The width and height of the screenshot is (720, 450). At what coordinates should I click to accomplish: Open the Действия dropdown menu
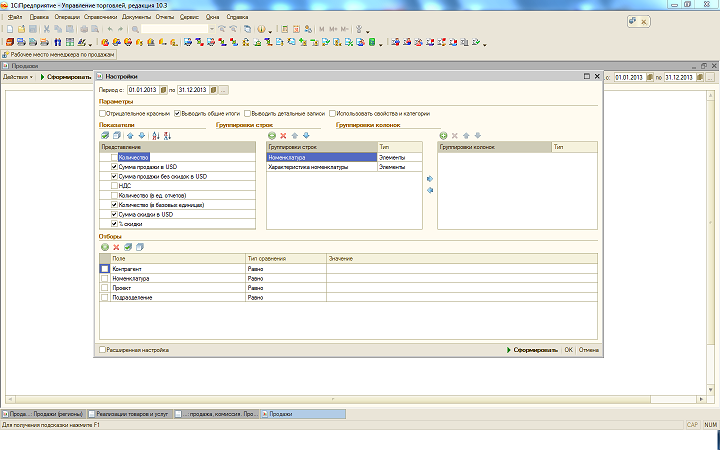click(x=17, y=77)
